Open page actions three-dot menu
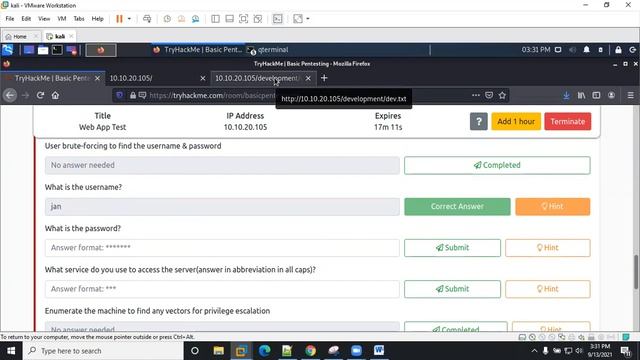 tap(476, 95)
